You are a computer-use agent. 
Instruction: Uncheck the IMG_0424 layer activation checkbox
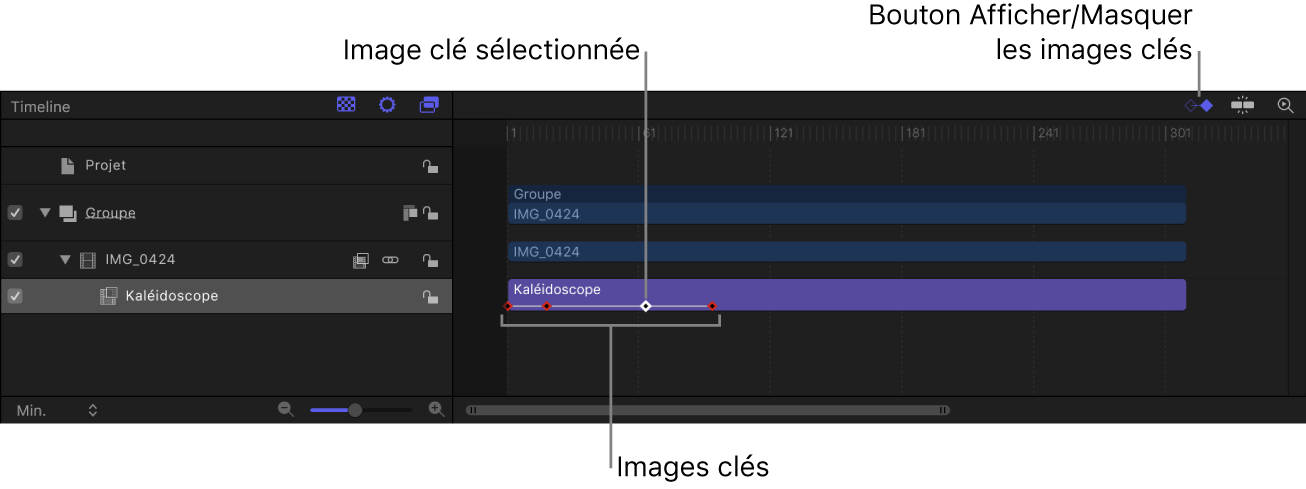point(15,260)
